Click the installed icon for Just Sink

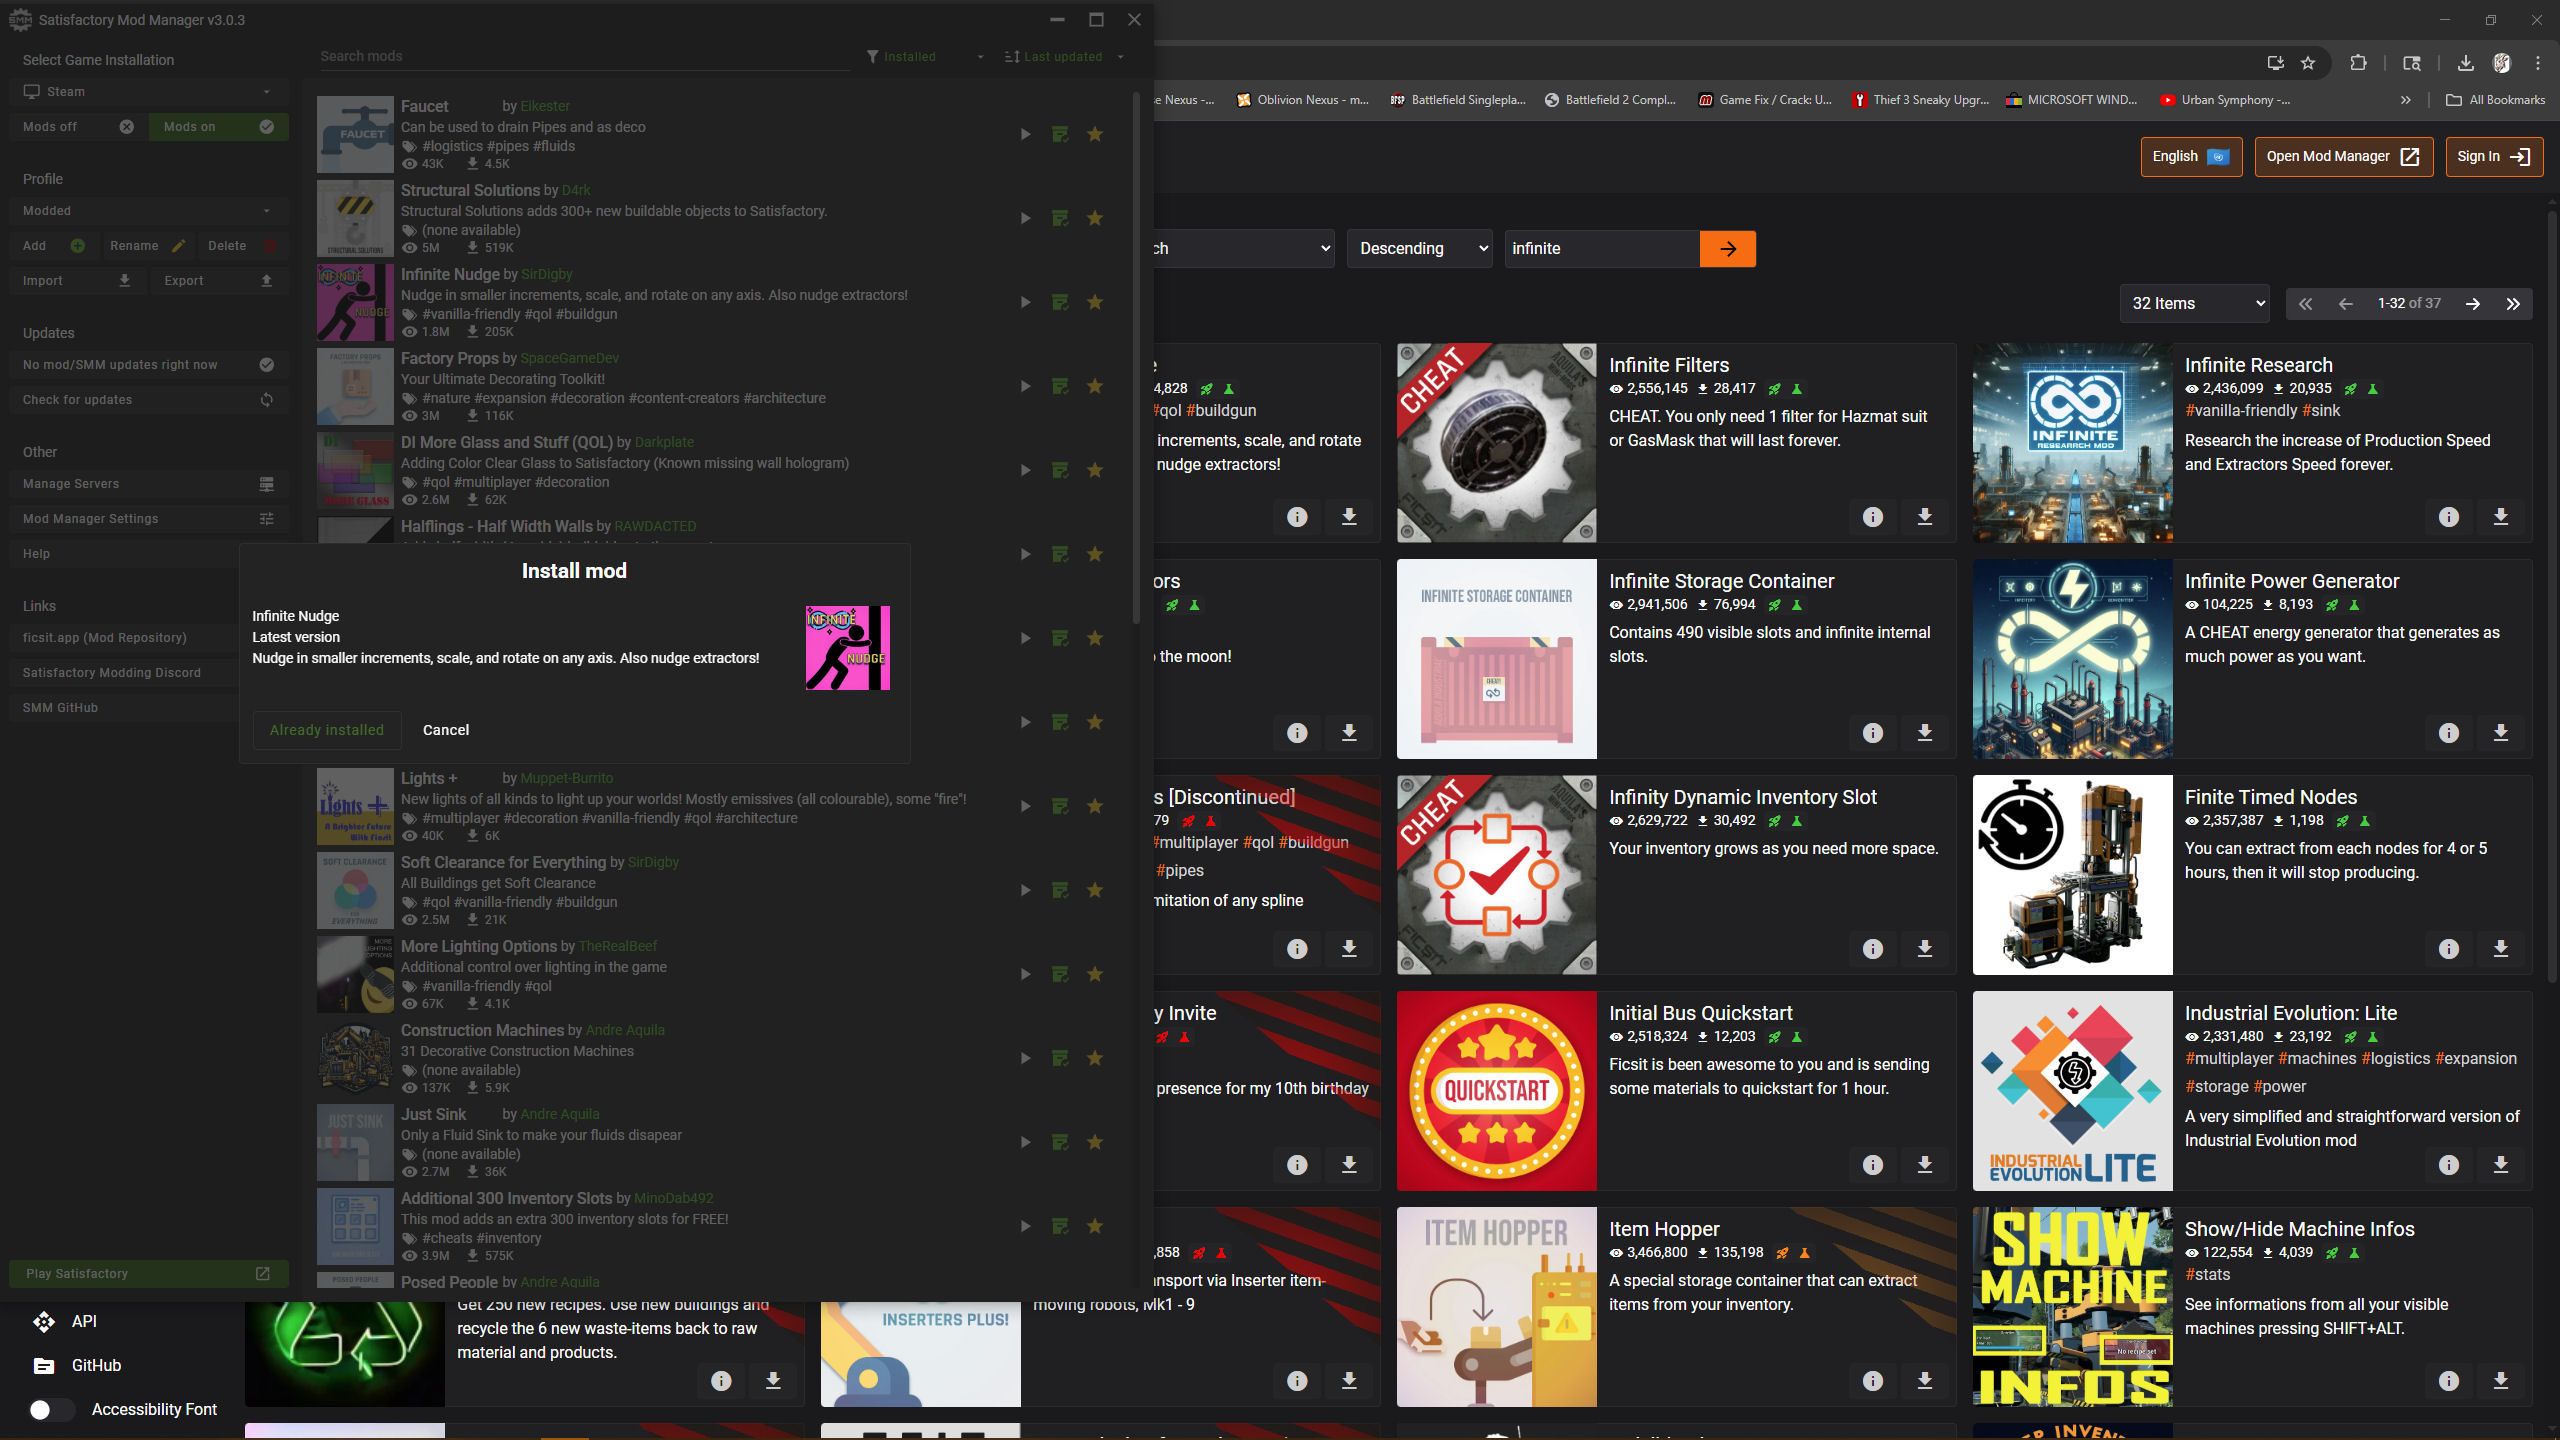pyautogui.click(x=1060, y=1142)
